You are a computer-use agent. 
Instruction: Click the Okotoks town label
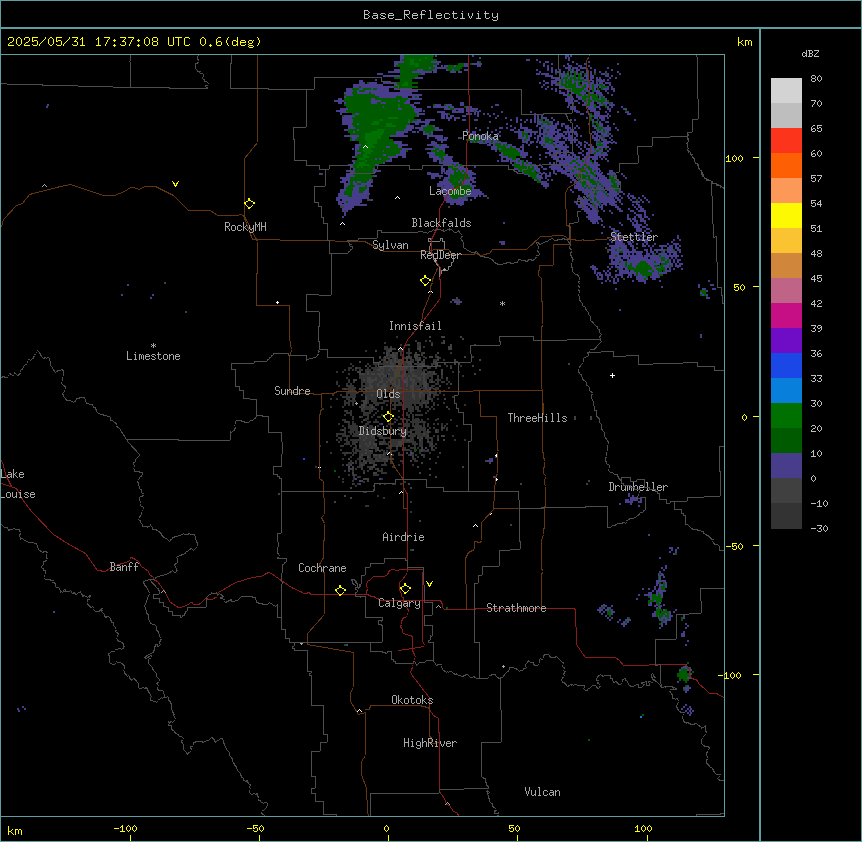tap(412, 700)
